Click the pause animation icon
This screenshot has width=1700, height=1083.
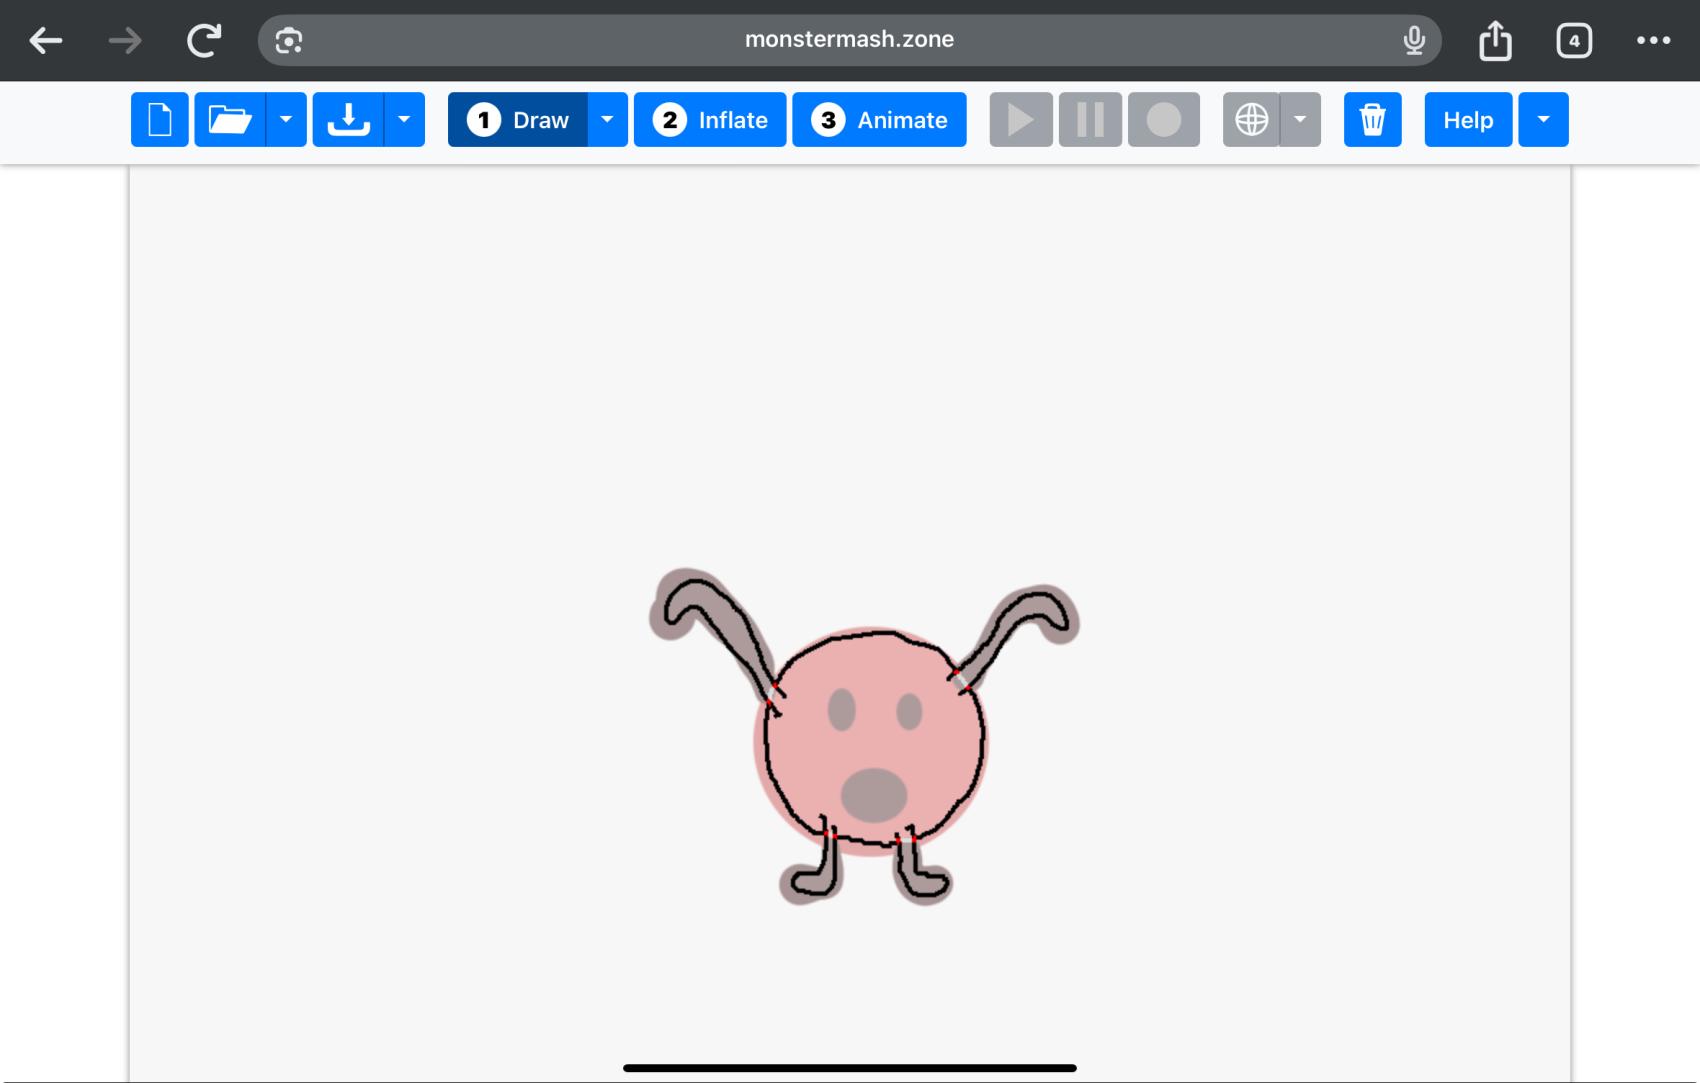pyautogui.click(x=1089, y=119)
